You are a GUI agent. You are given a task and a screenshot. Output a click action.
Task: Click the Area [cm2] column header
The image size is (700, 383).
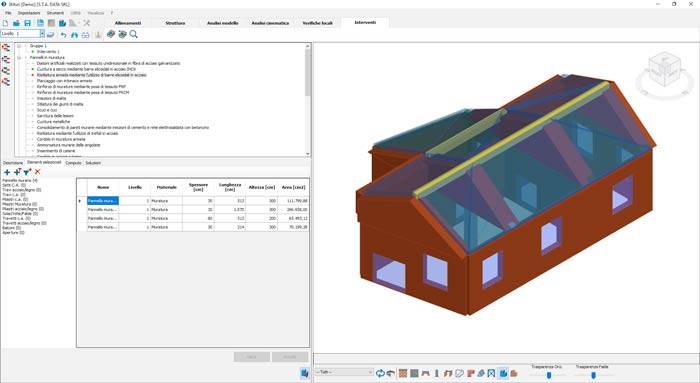[293, 187]
